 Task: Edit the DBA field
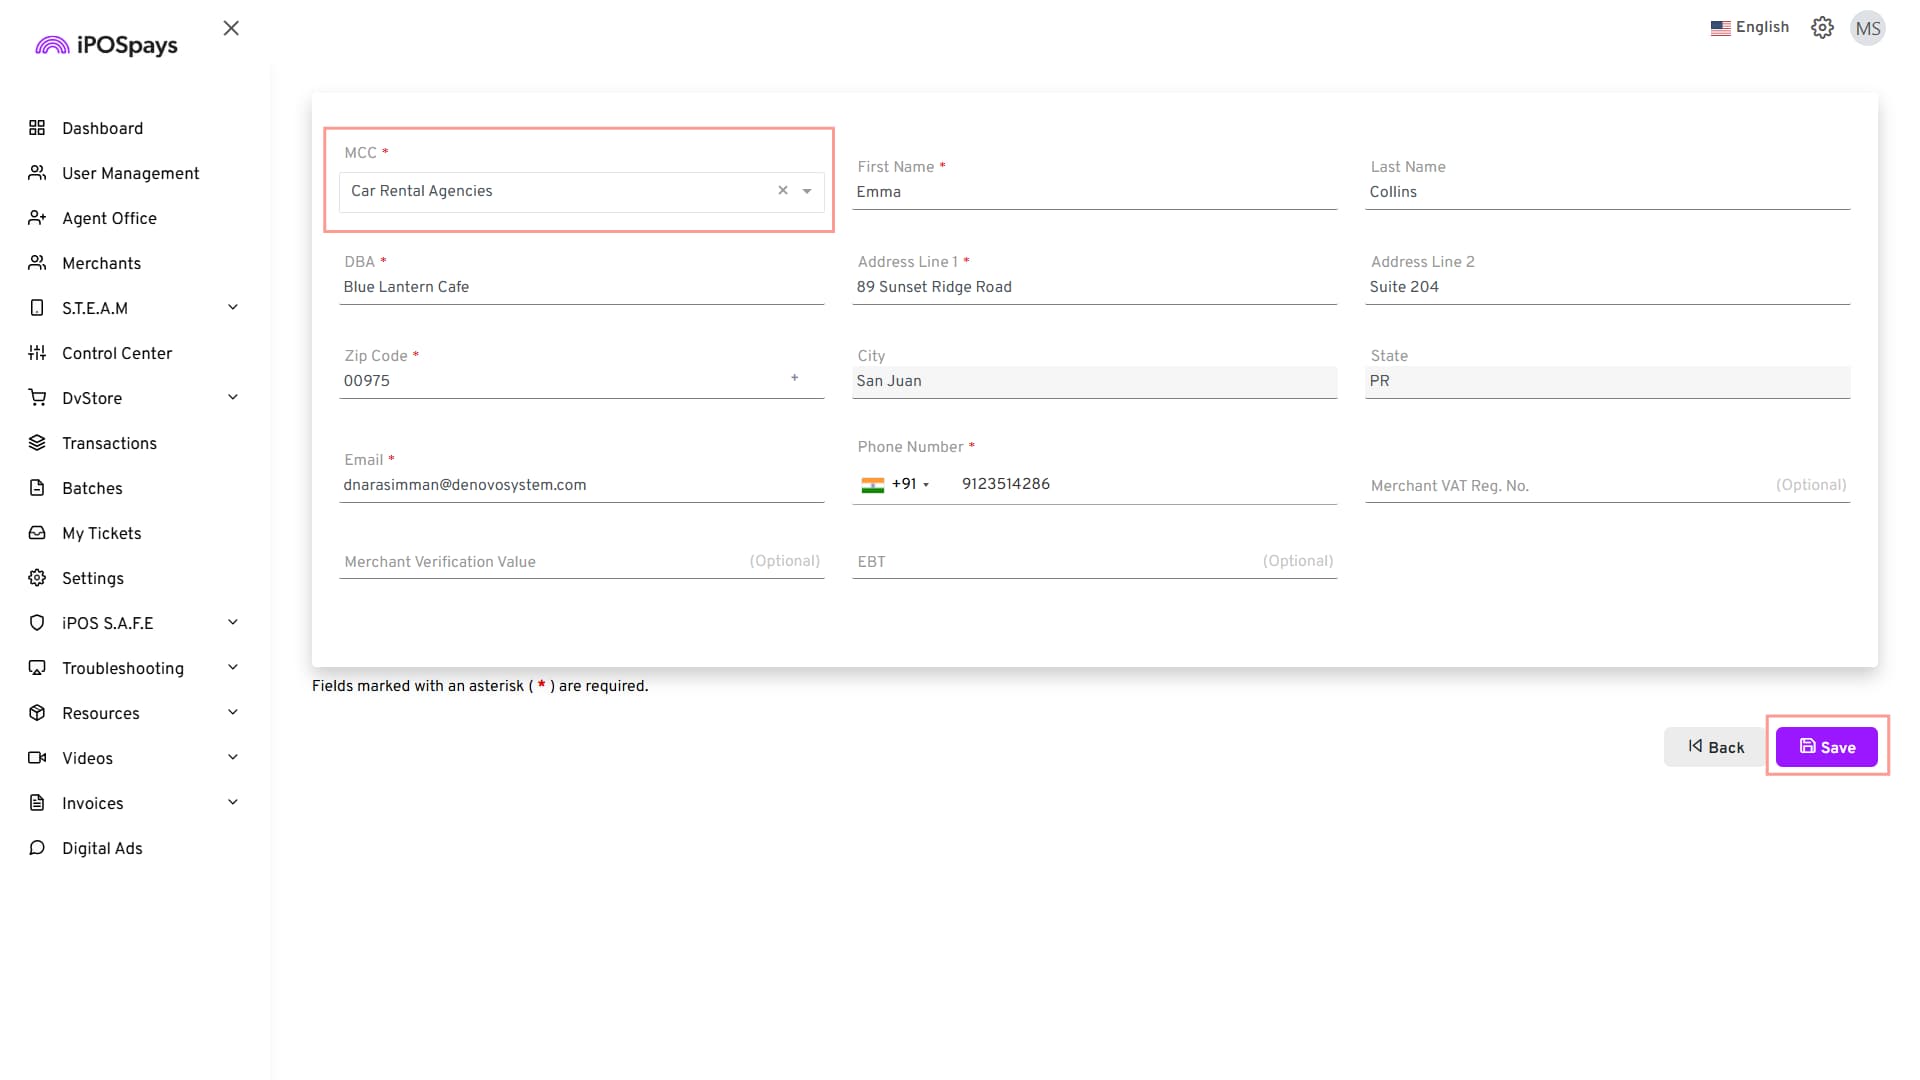[x=581, y=287]
